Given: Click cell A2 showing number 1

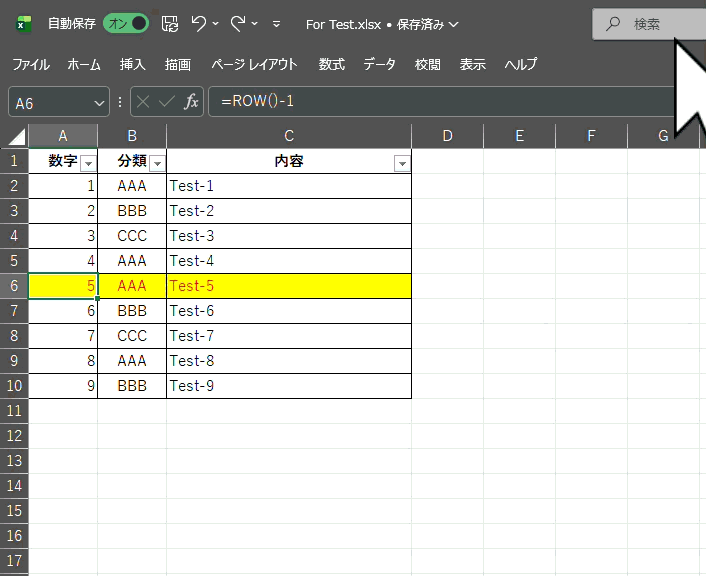Looking at the screenshot, I should coord(63,186).
